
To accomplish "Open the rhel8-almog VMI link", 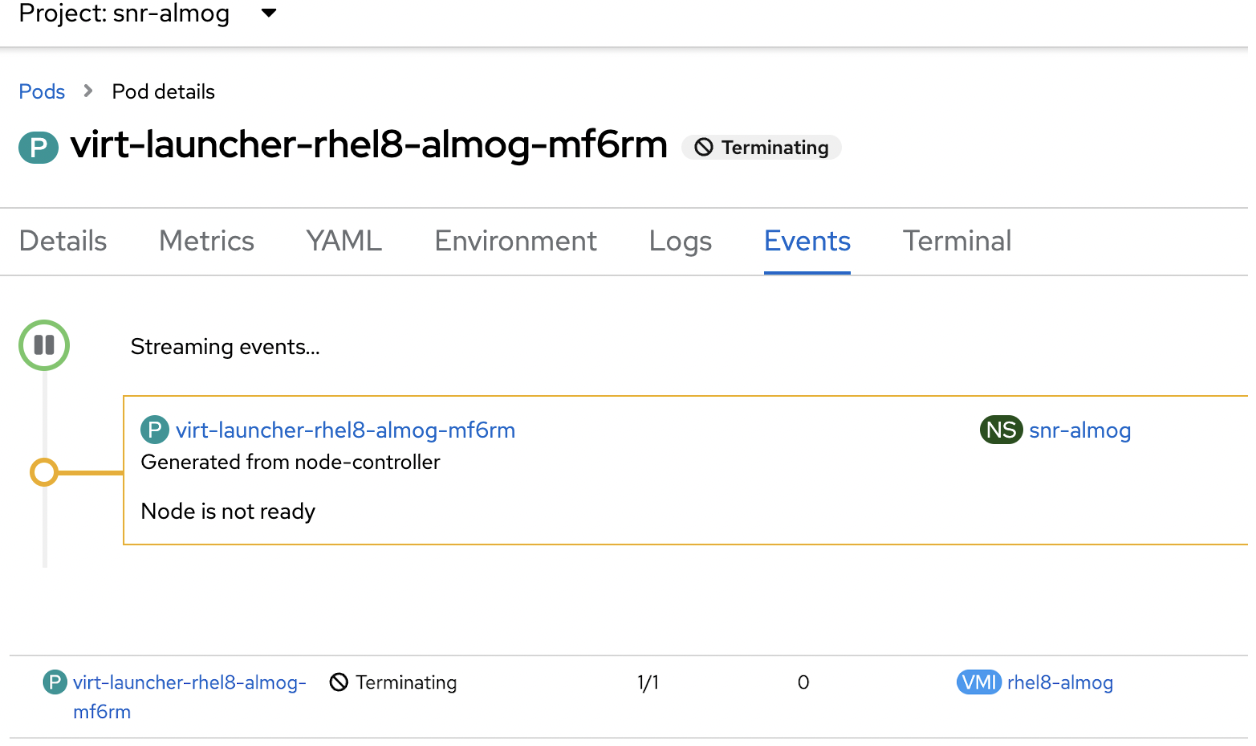I will pos(1060,682).
